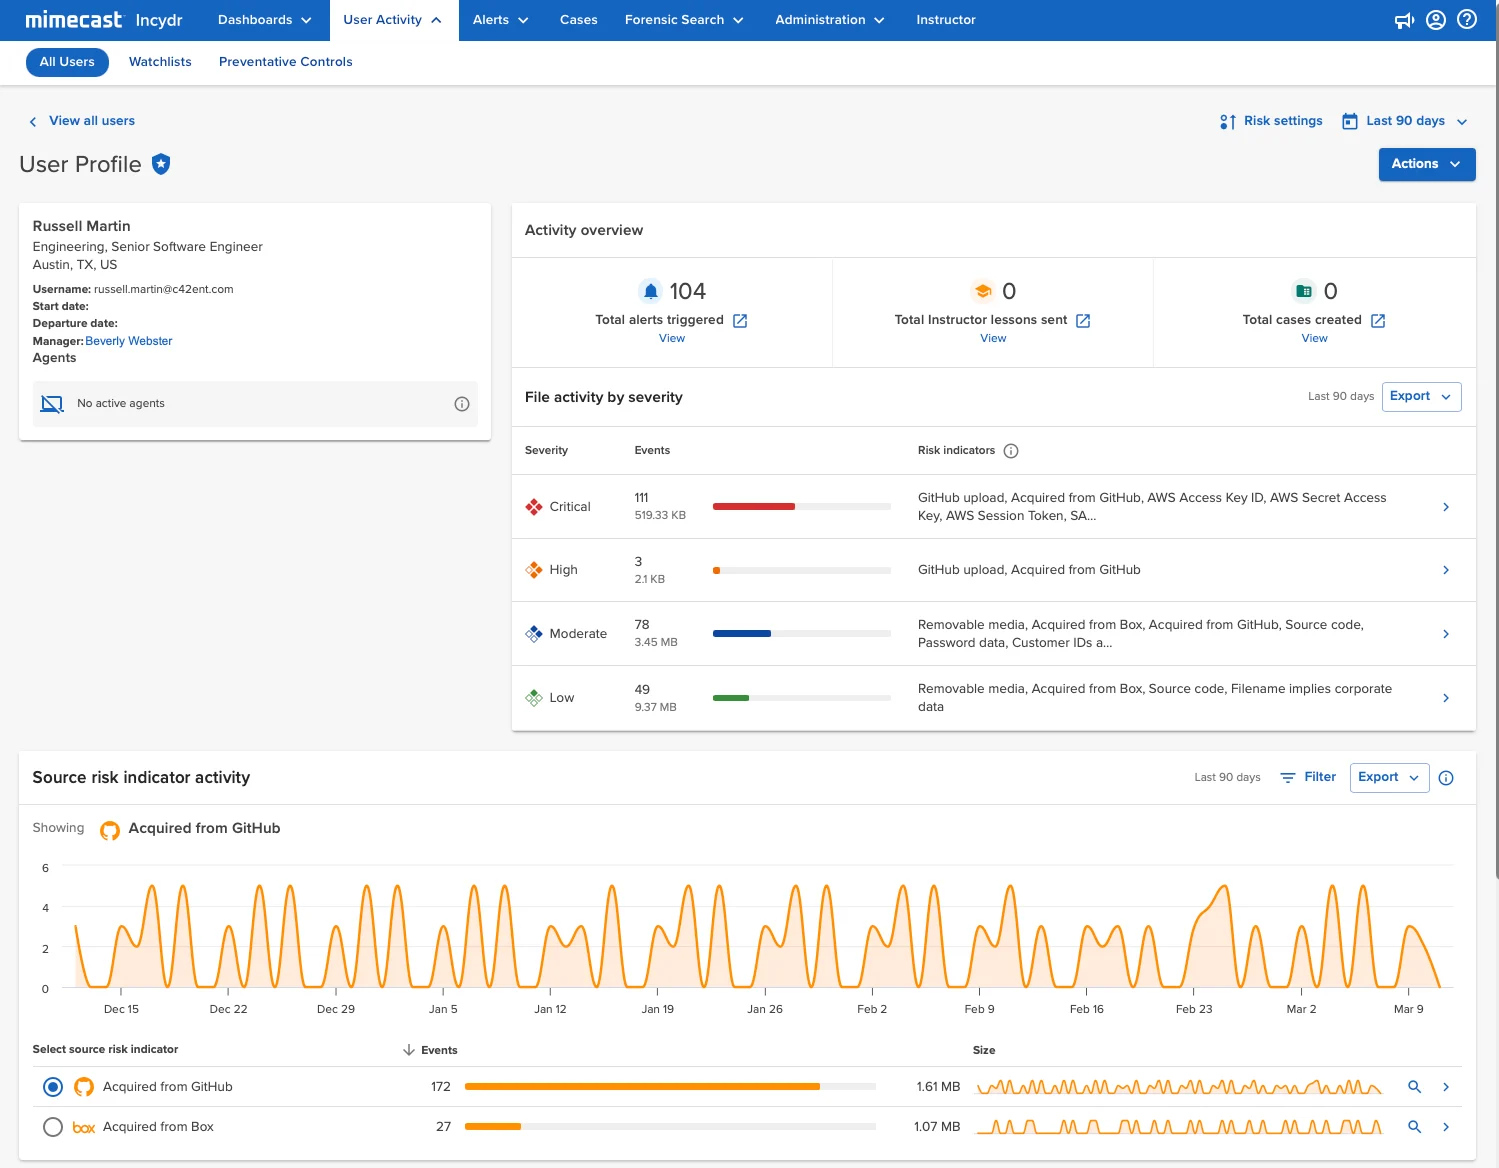Image resolution: width=1499 pixels, height=1168 pixels.
Task: Open the Last 90 days date dropdown
Action: click(x=1405, y=121)
